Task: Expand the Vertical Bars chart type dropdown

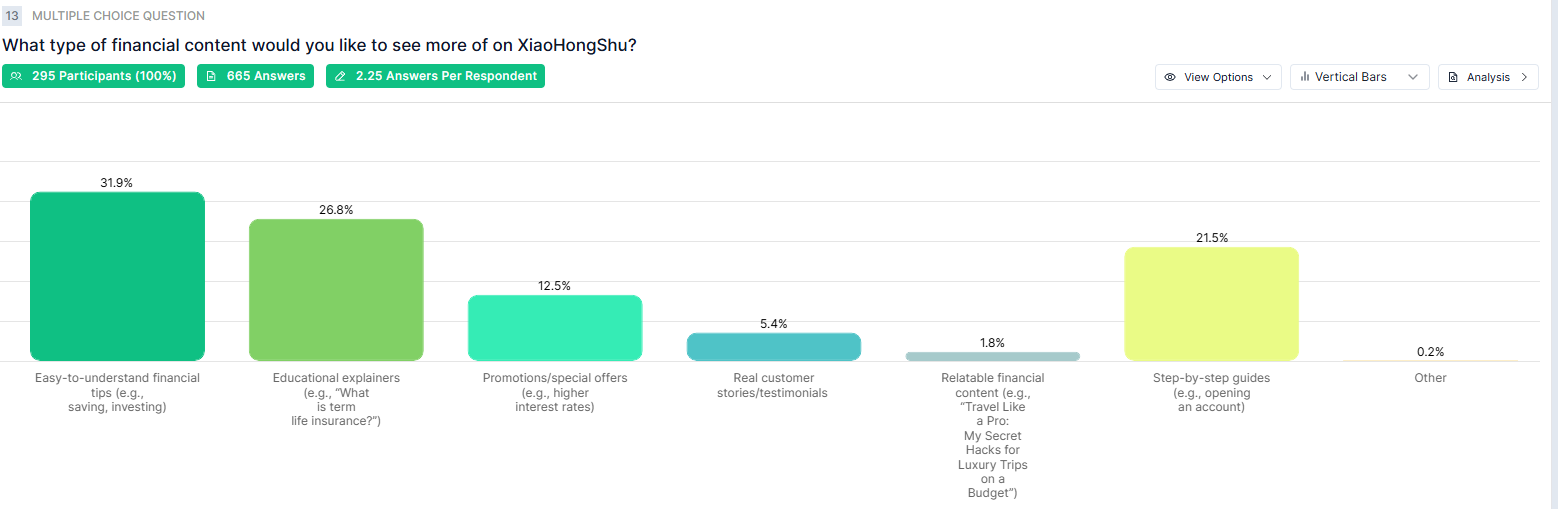Action: point(1359,77)
